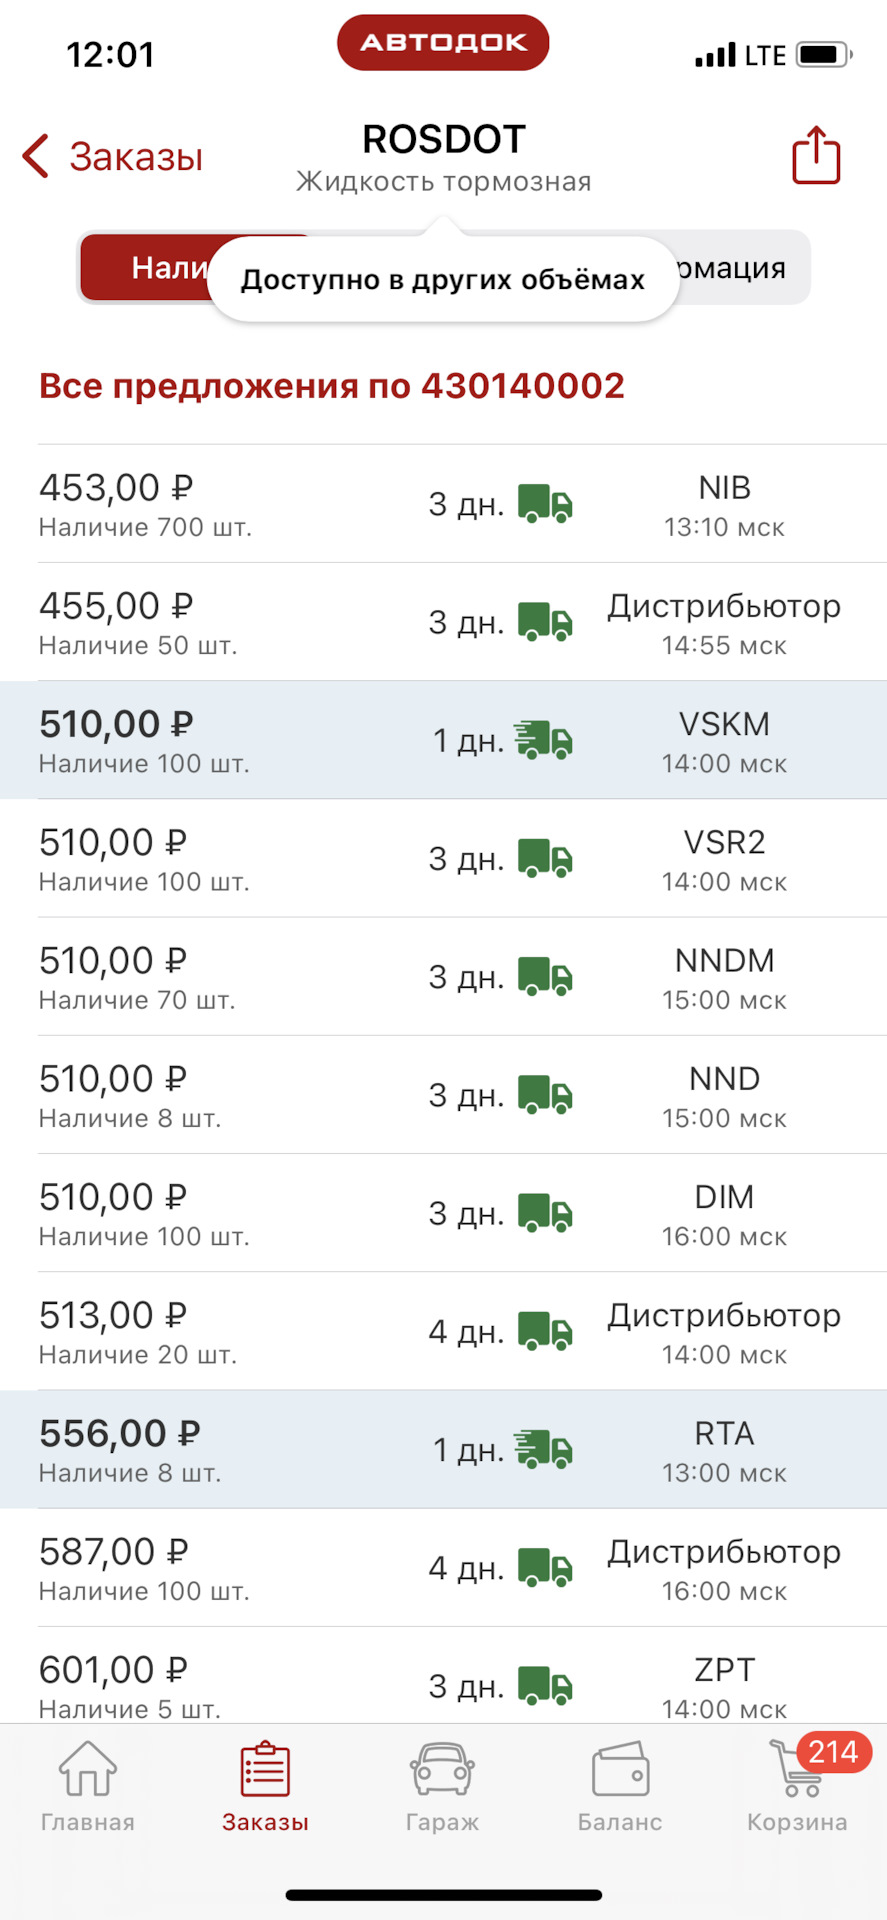Open the Корзина cart with 214 items

798,1787
